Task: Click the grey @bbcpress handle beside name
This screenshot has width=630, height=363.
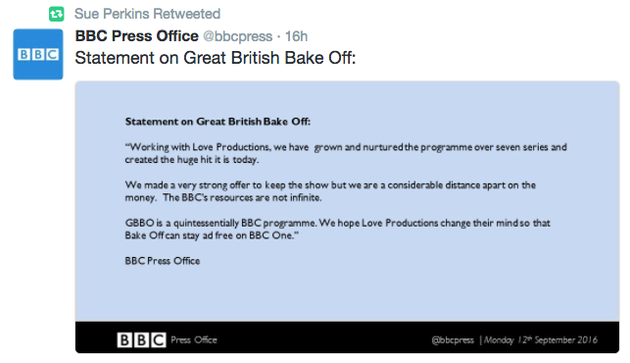Action: point(238,37)
